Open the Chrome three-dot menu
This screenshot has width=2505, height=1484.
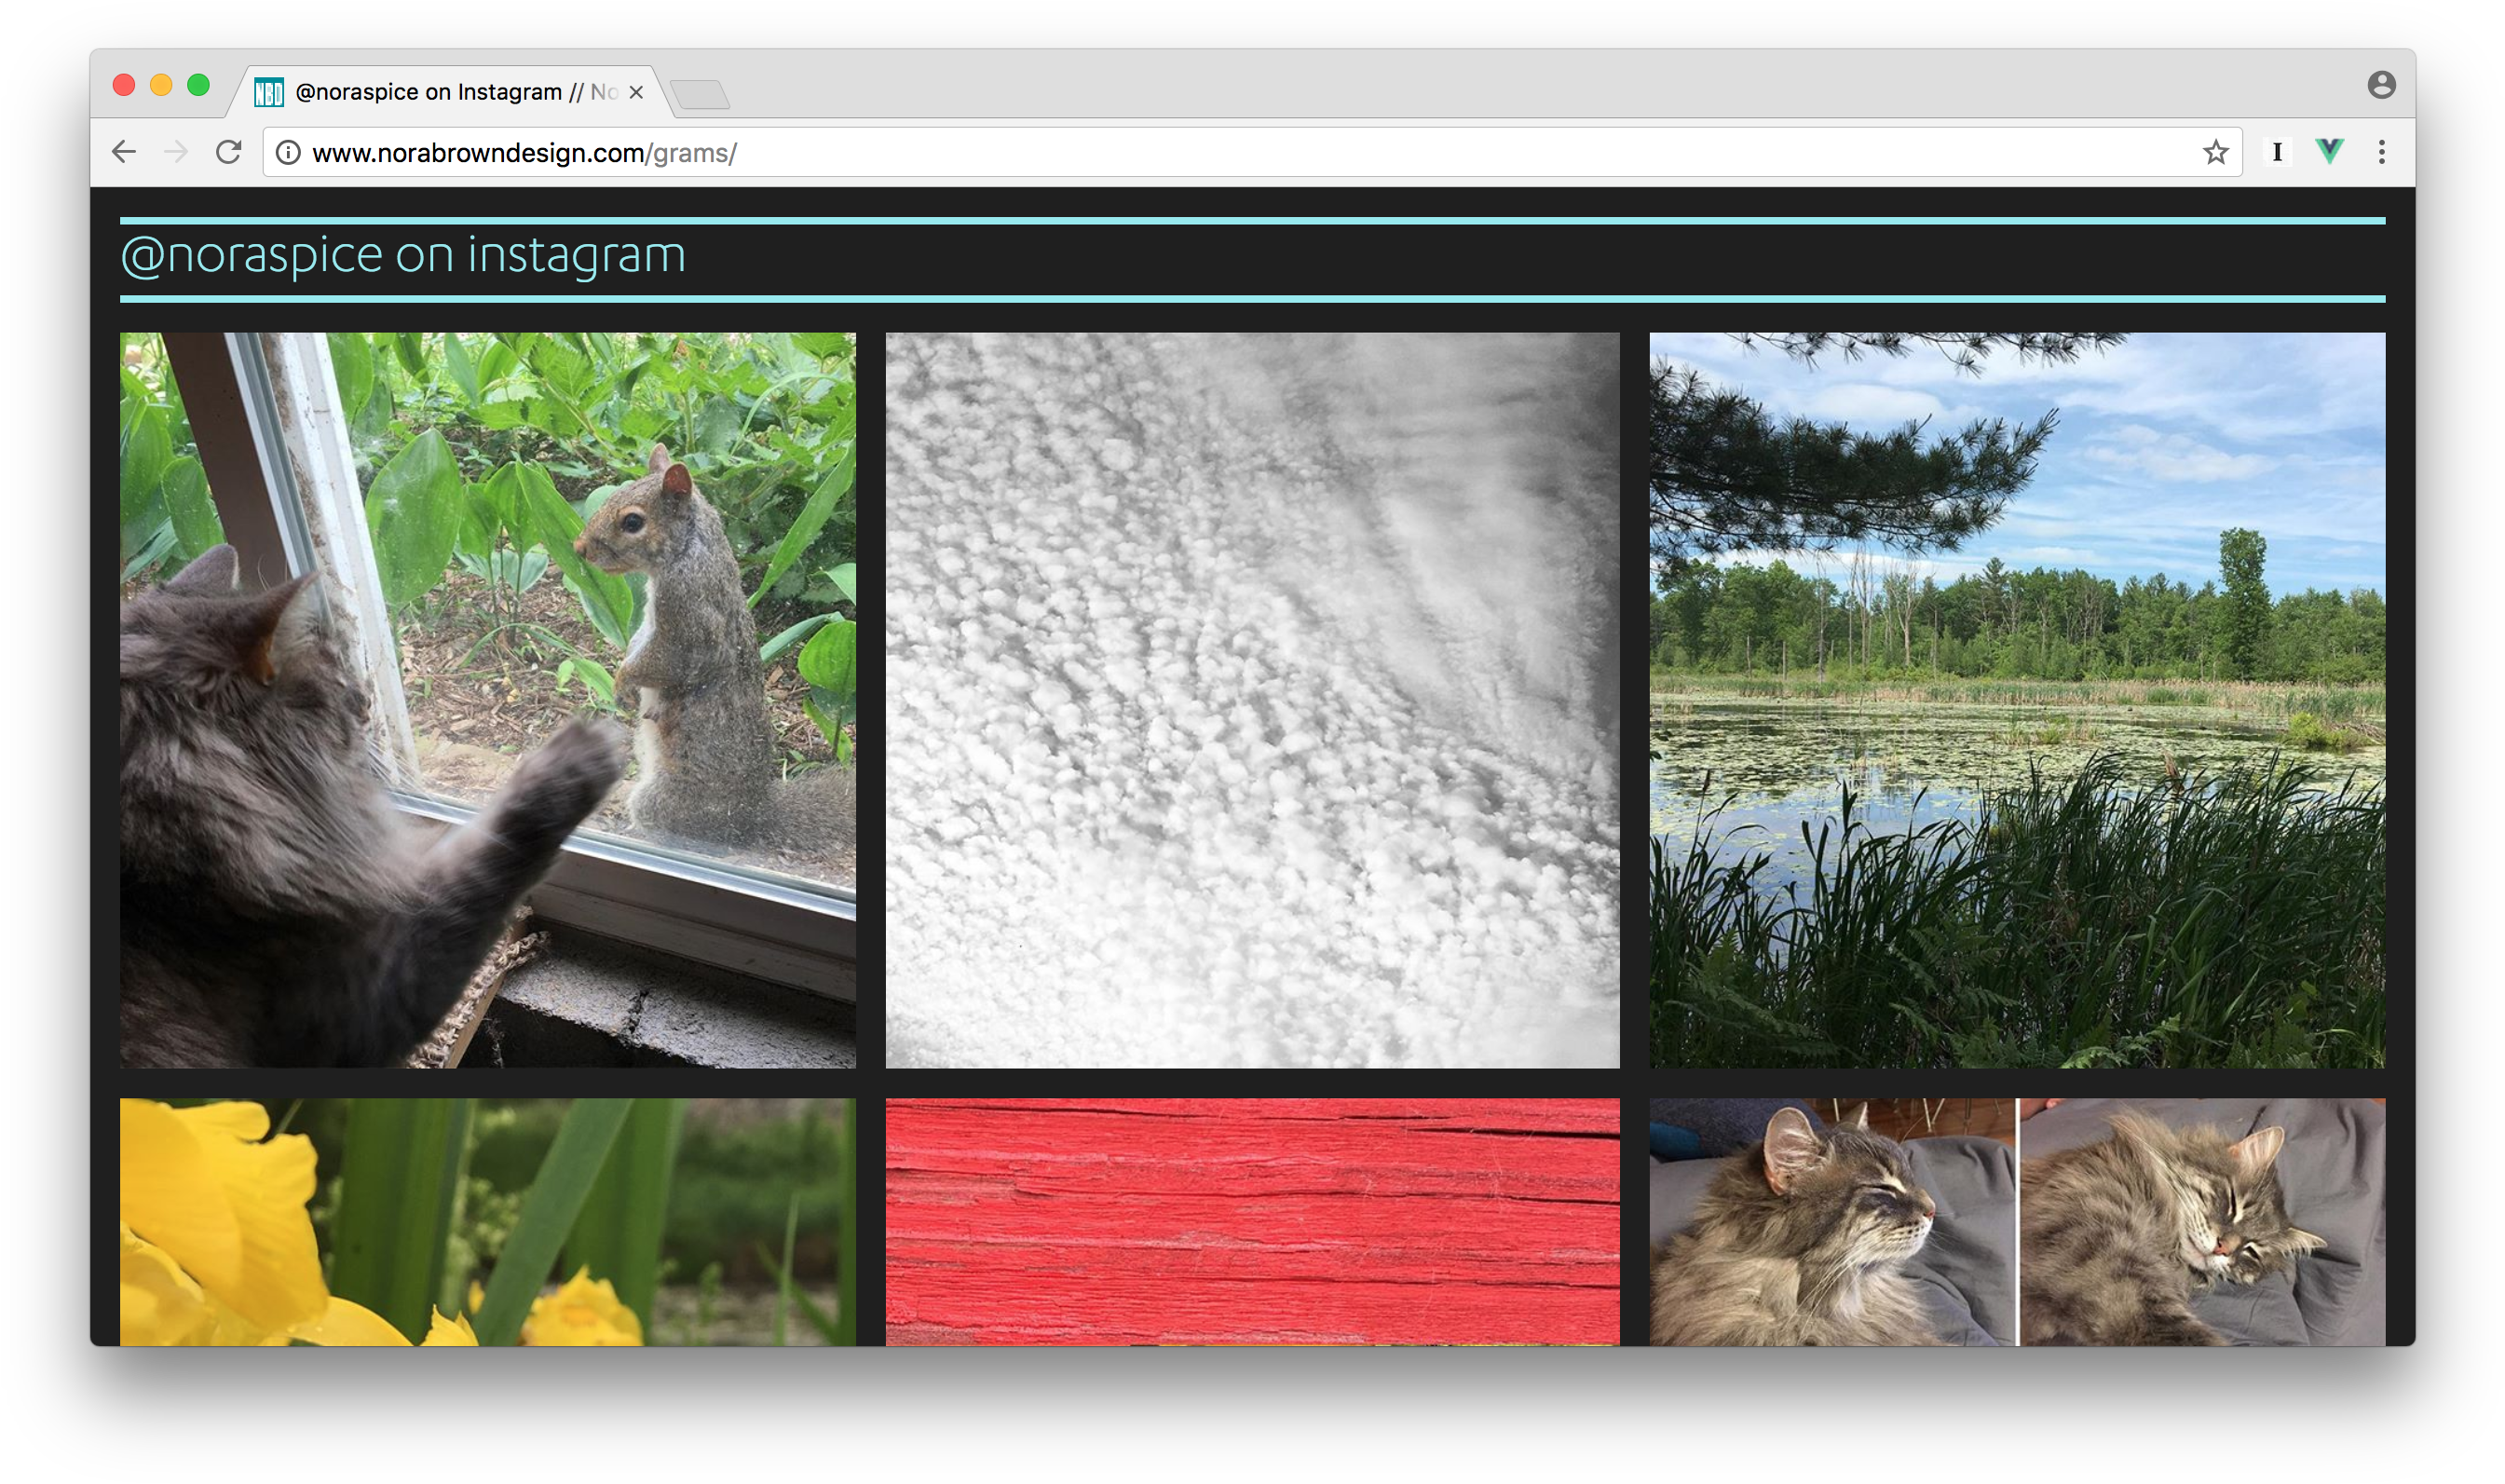[x=2381, y=152]
